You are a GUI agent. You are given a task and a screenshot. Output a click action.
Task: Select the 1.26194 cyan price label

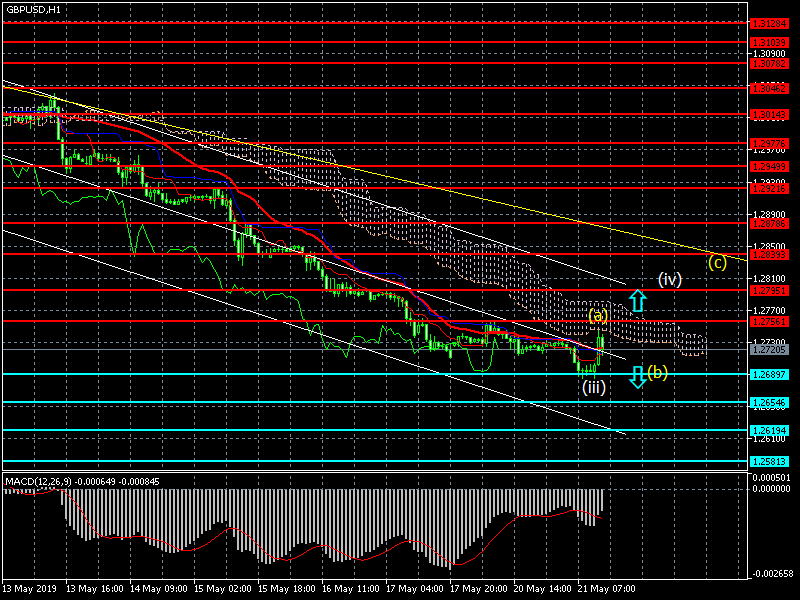(769, 431)
